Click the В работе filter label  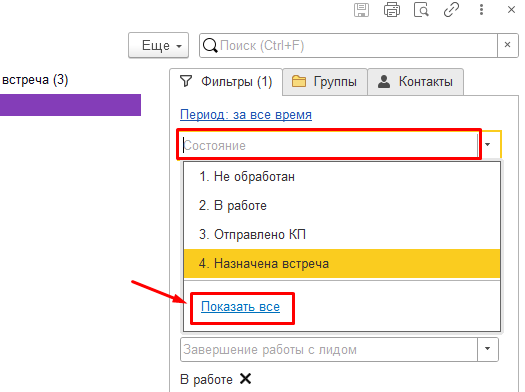(x=207, y=380)
